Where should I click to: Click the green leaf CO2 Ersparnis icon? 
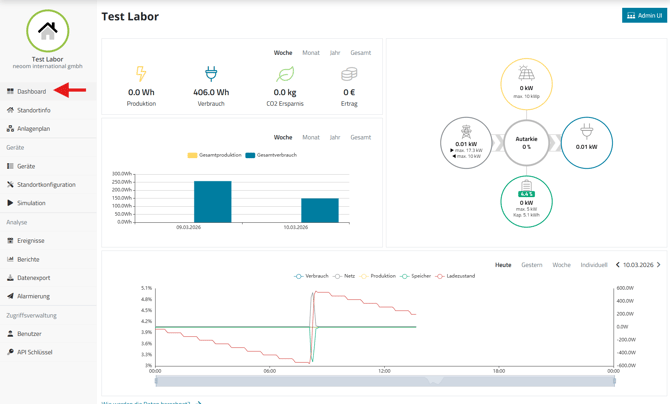[x=285, y=74]
